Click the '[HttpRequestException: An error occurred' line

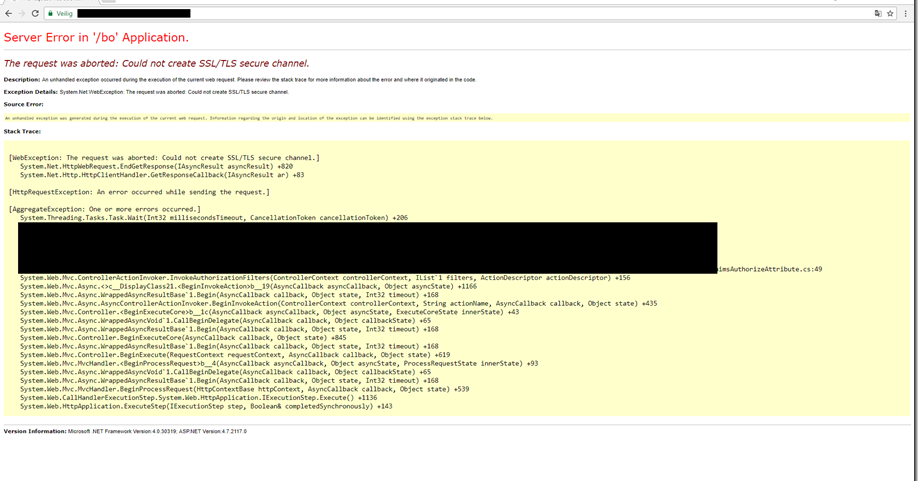[x=139, y=192]
